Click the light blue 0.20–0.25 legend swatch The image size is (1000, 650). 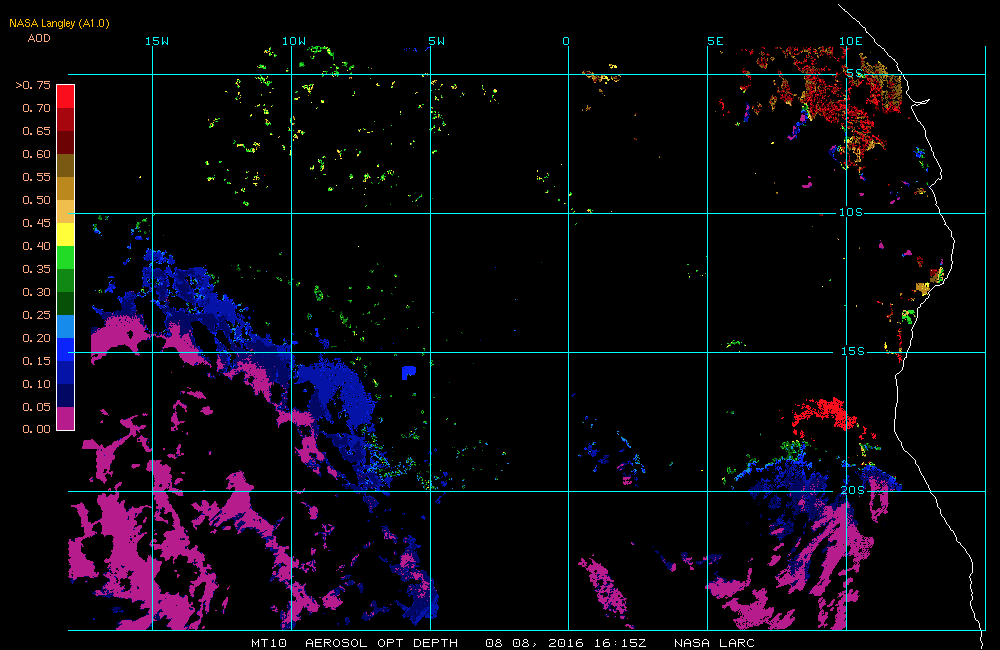[66, 326]
